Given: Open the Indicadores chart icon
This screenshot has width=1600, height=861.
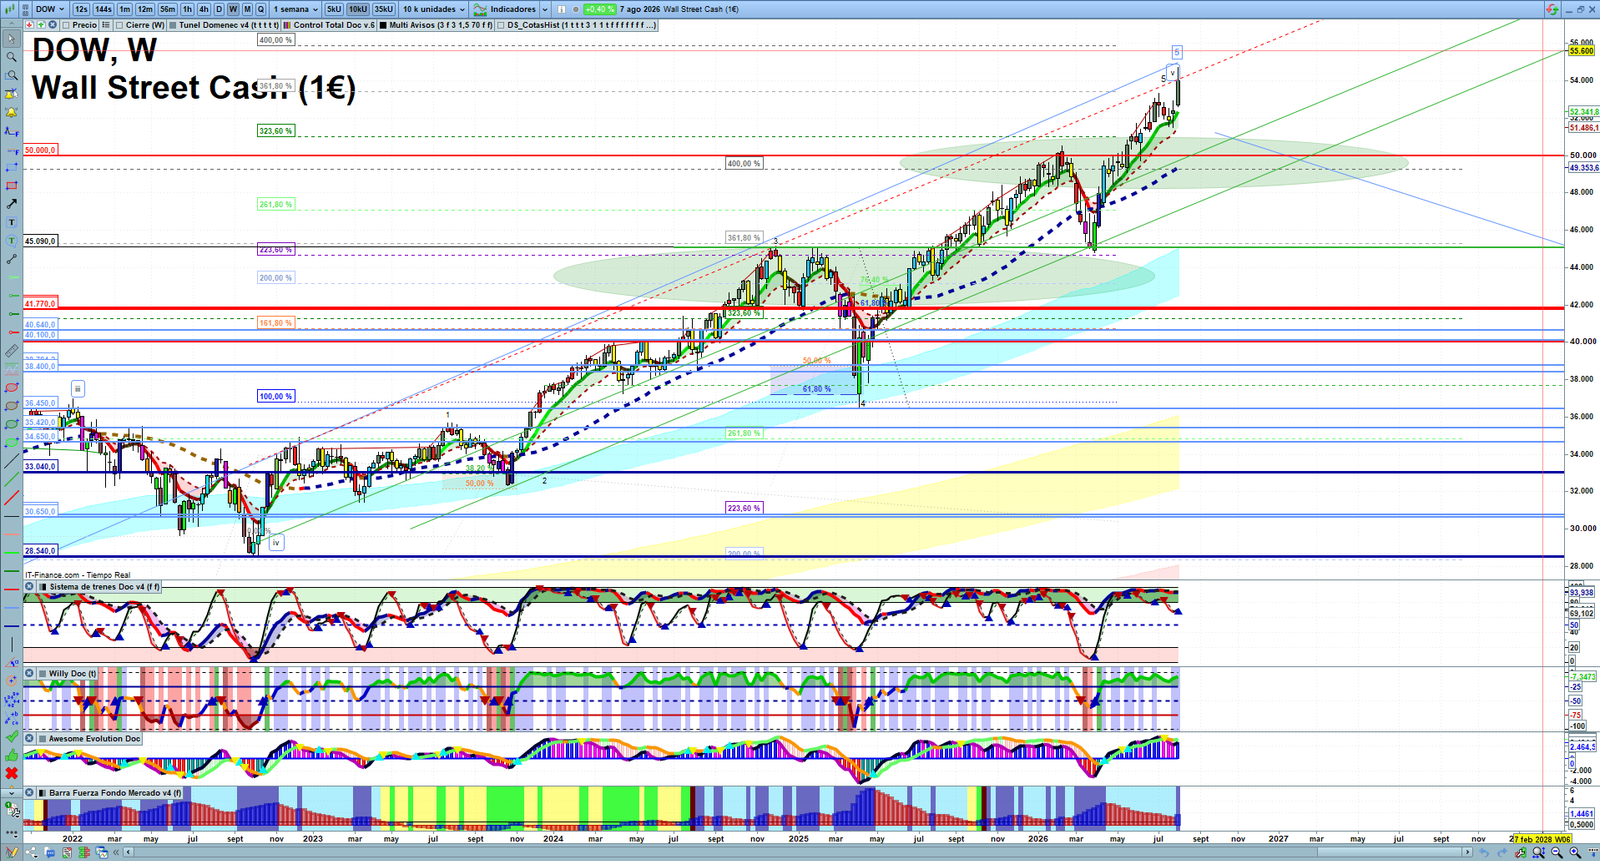Looking at the screenshot, I should point(480,9).
